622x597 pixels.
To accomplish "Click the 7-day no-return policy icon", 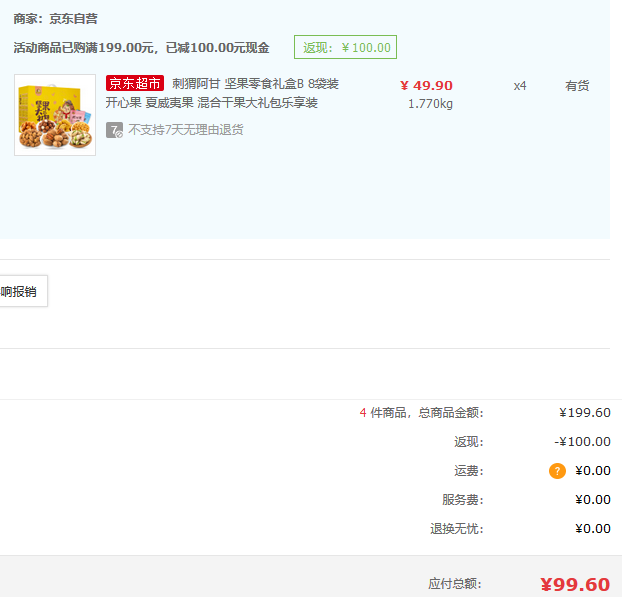I will click(114, 130).
